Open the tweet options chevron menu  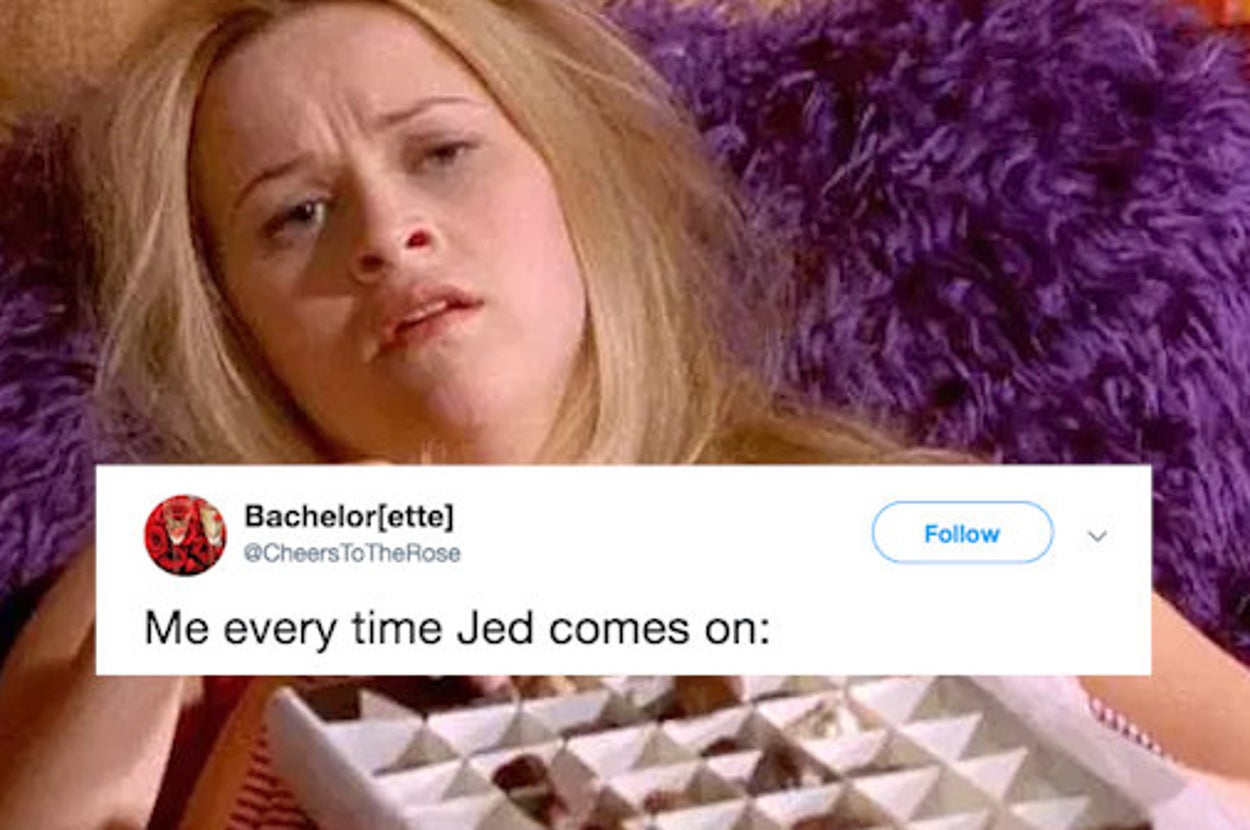click(1097, 536)
